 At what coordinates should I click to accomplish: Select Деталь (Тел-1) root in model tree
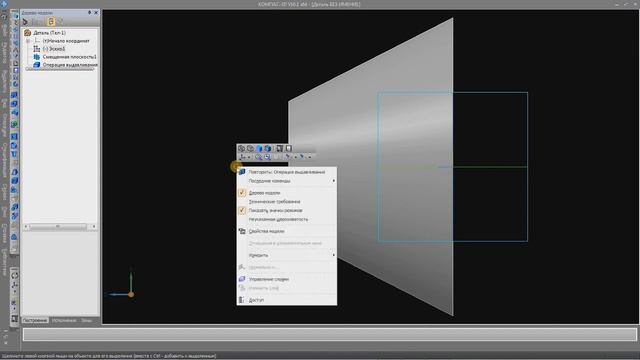click(x=49, y=33)
